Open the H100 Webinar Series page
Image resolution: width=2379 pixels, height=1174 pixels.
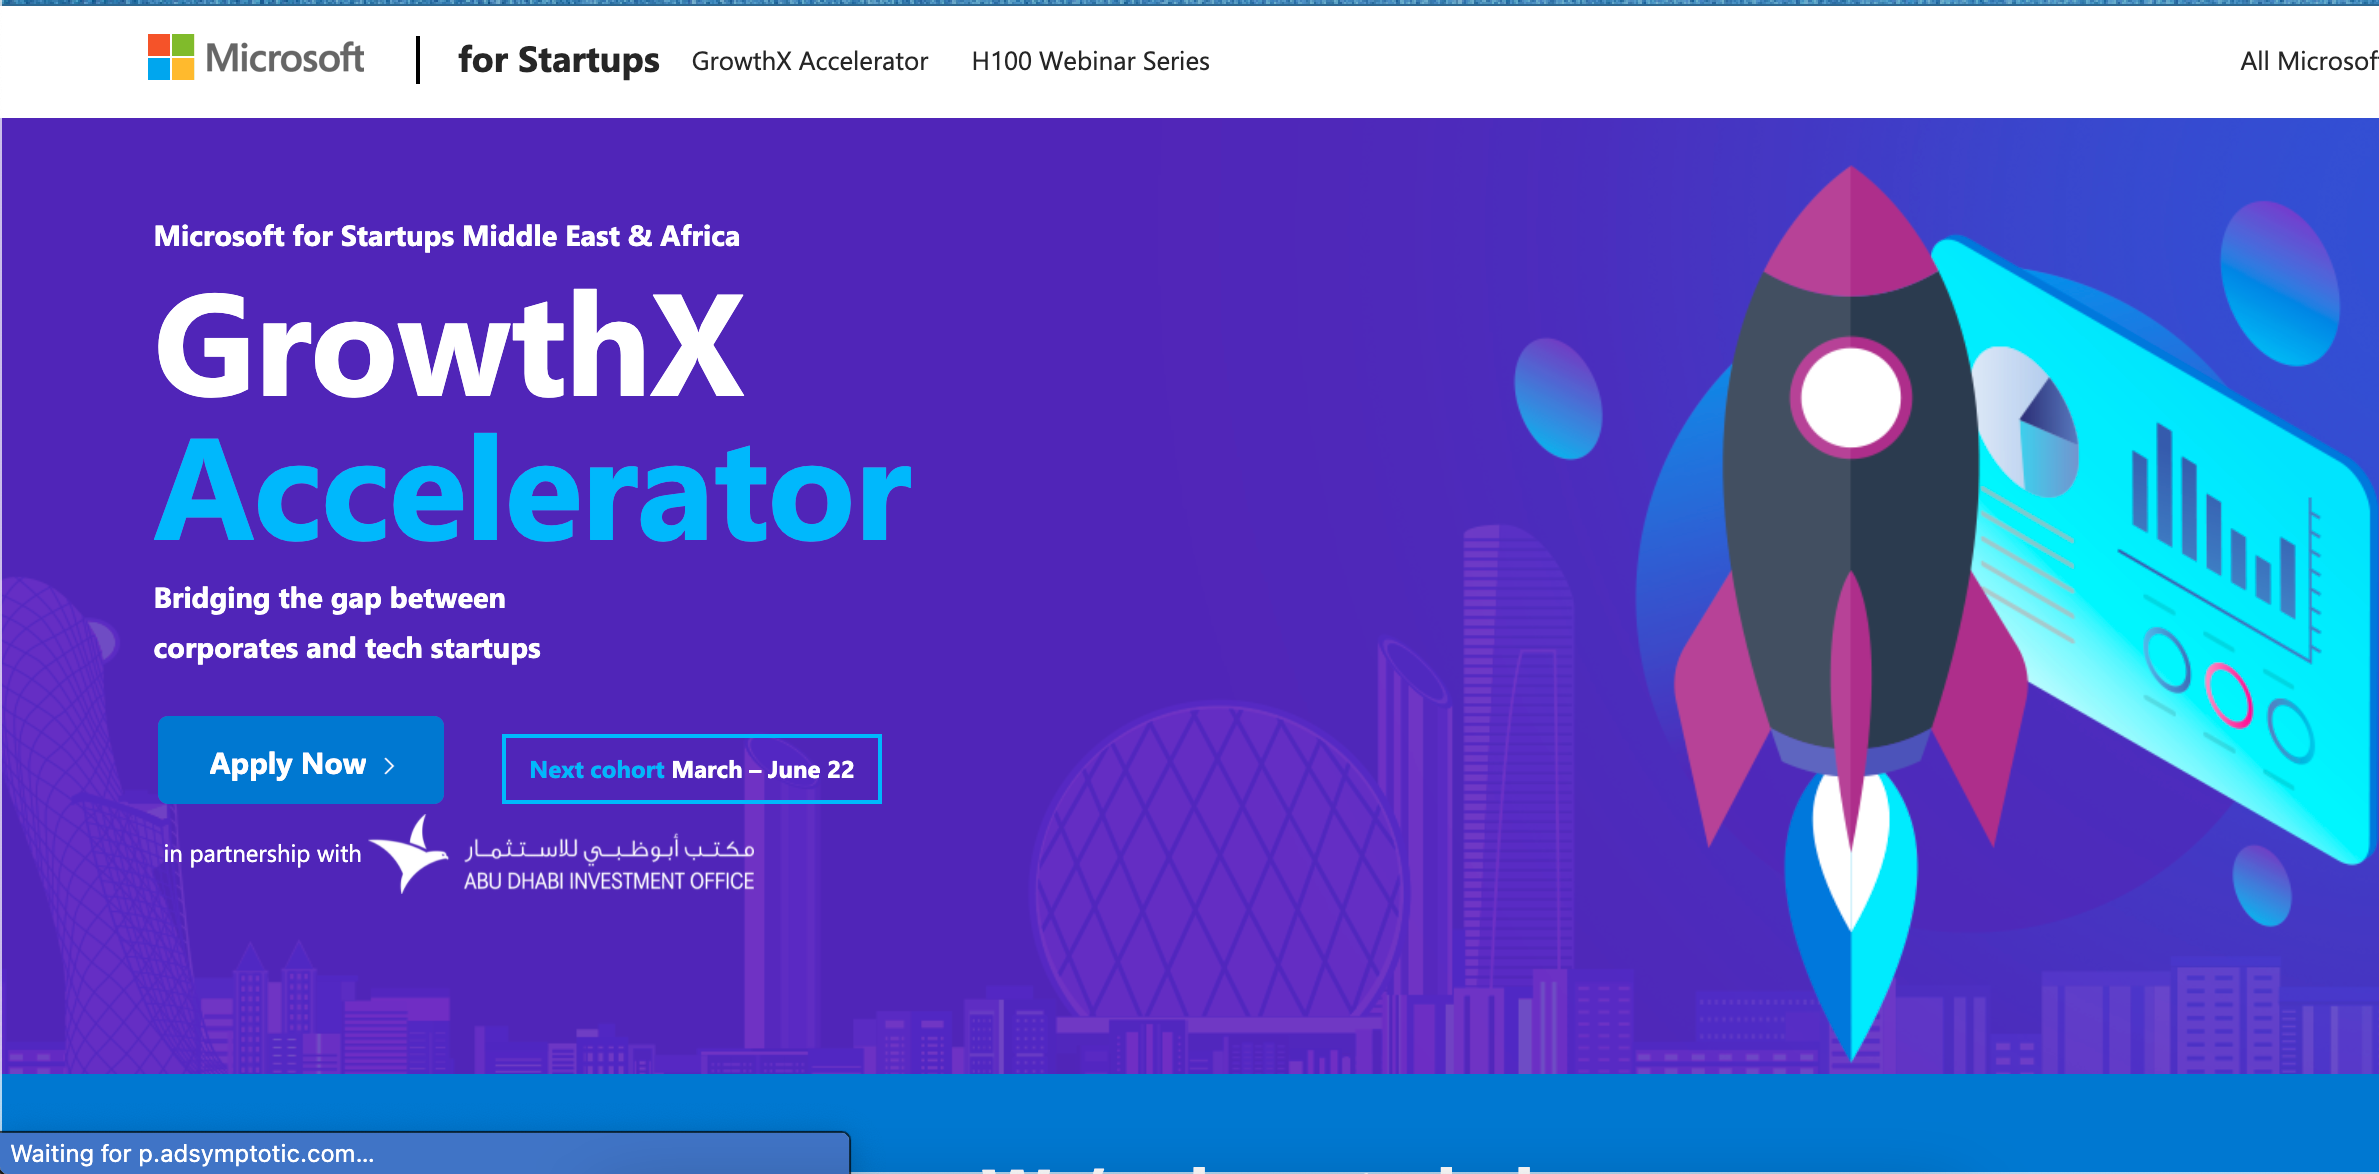click(1090, 61)
